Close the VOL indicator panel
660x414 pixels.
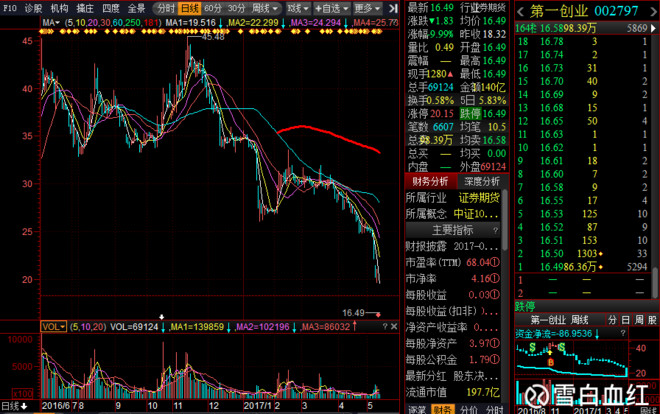pos(394,326)
